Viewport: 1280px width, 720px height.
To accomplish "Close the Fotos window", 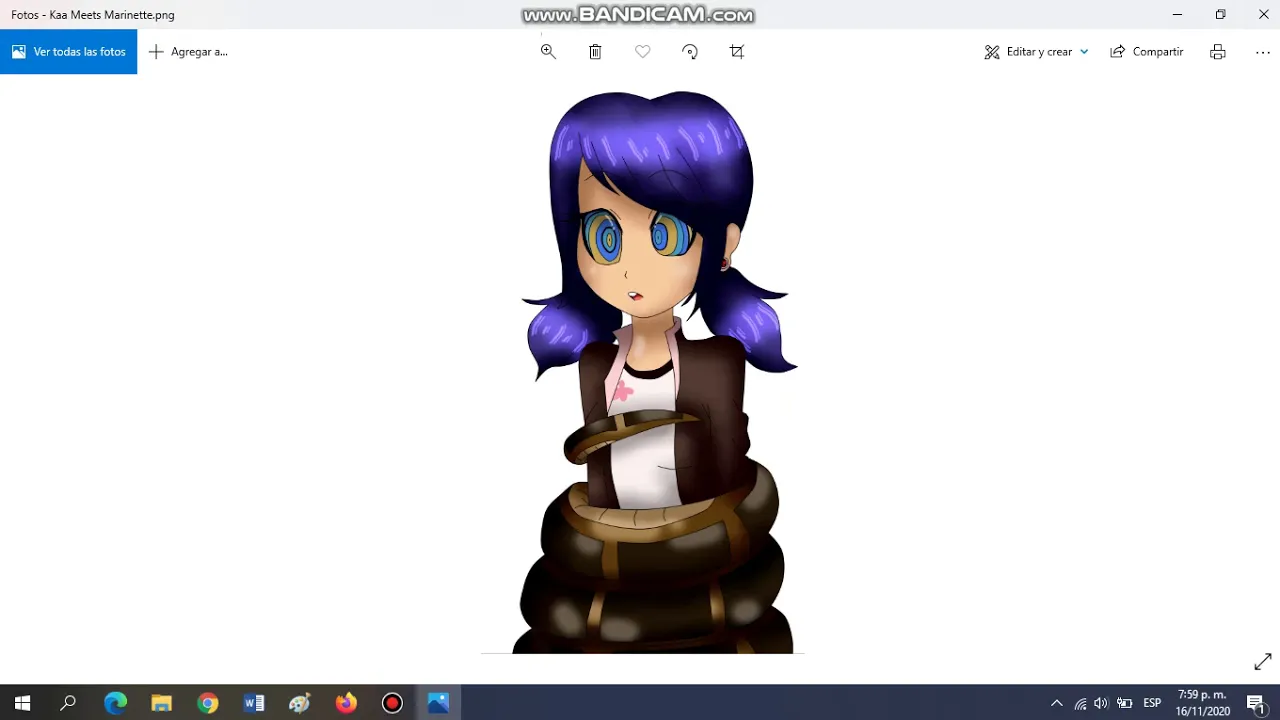I will click(1263, 15).
